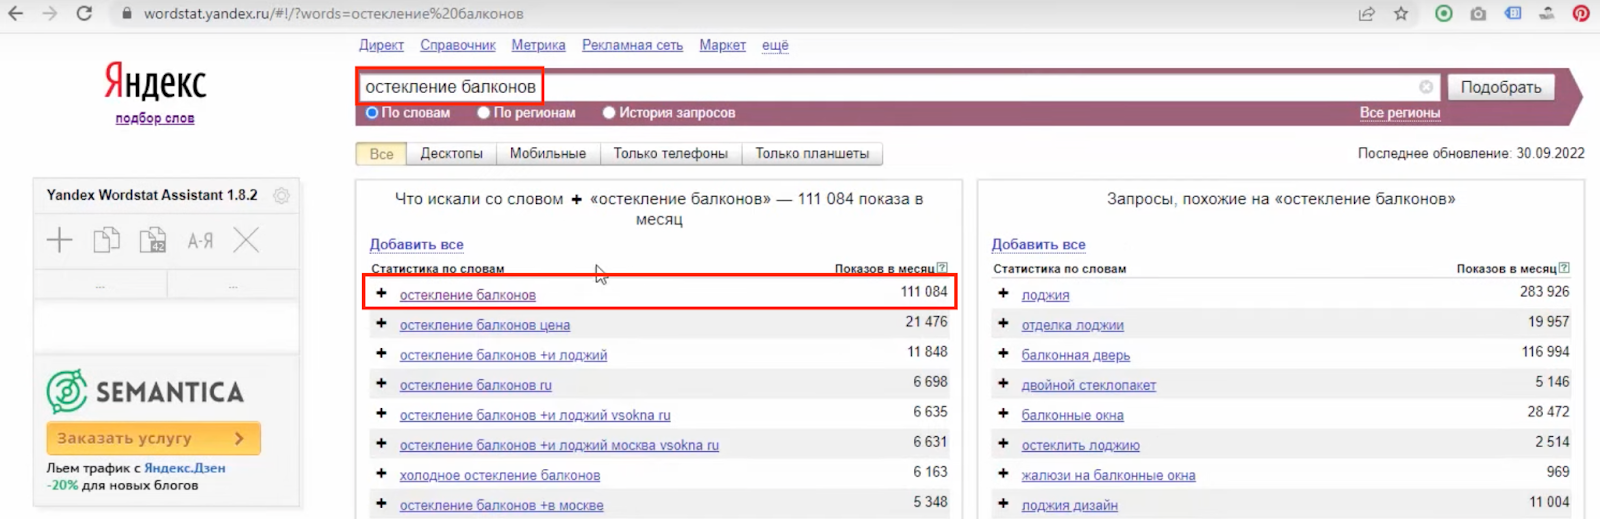Select the 'История запросов' radio button
This screenshot has height=519, width=1600.
pos(609,113)
